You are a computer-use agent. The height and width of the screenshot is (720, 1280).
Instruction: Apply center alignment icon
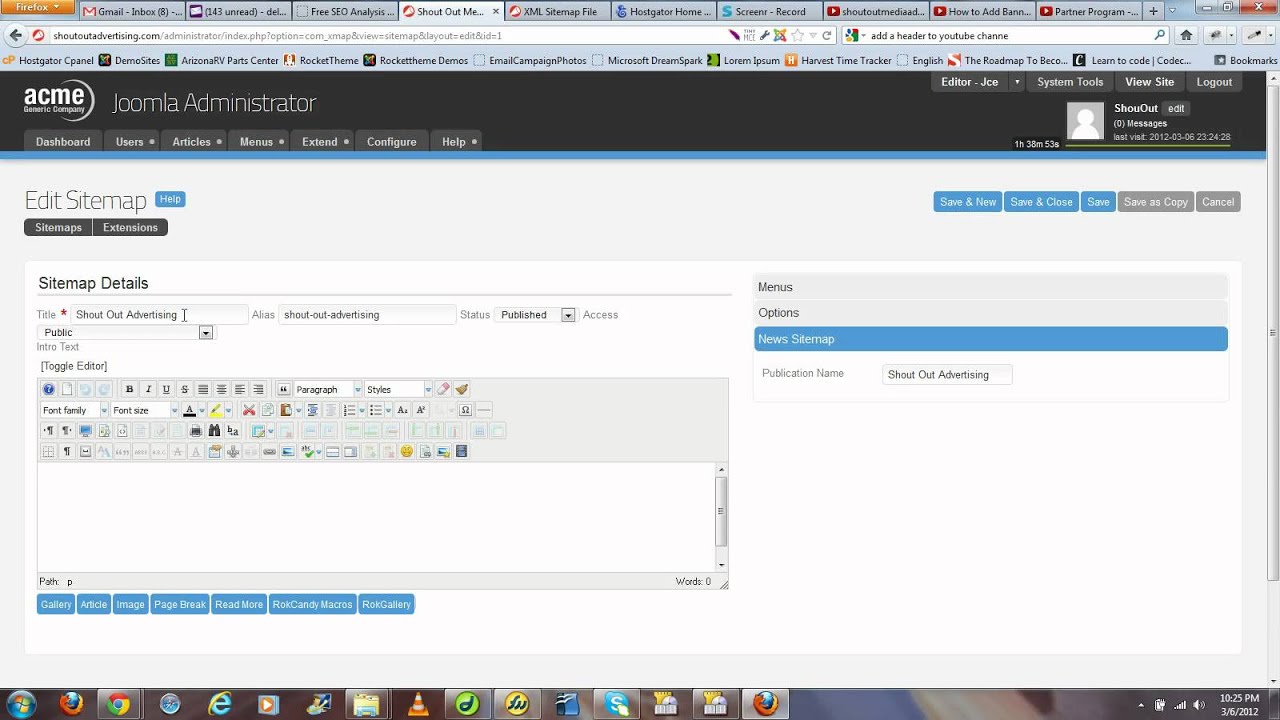click(x=222, y=389)
